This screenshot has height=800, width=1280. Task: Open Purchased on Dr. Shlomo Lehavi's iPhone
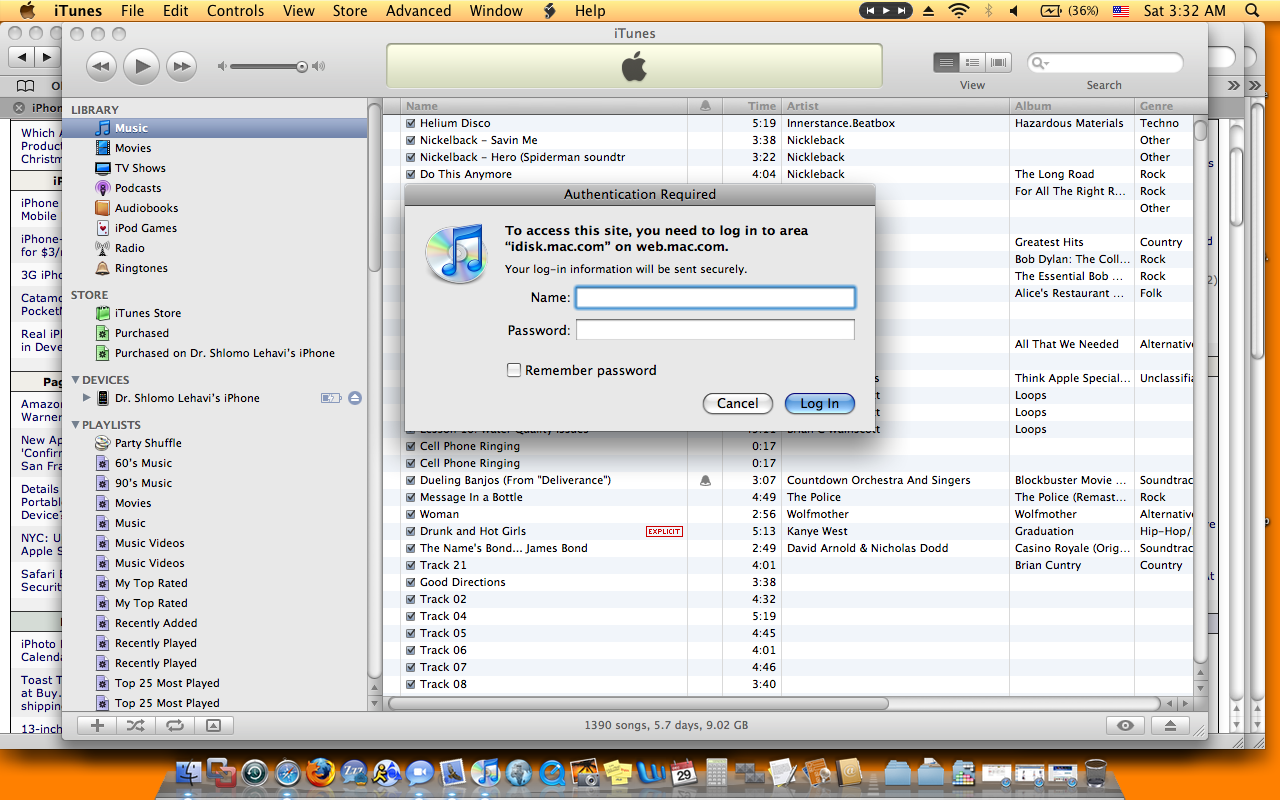tap(215, 353)
